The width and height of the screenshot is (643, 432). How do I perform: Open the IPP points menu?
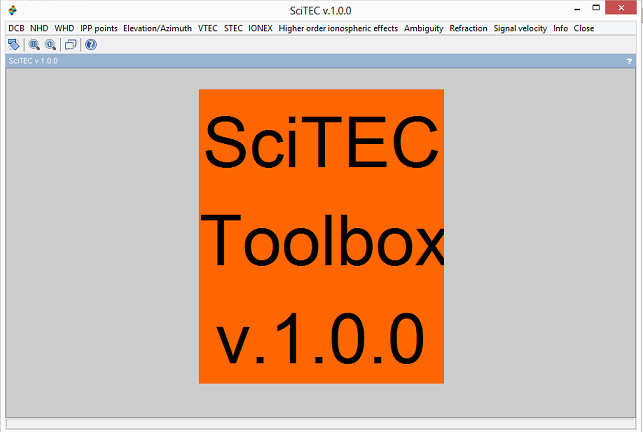click(99, 28)
